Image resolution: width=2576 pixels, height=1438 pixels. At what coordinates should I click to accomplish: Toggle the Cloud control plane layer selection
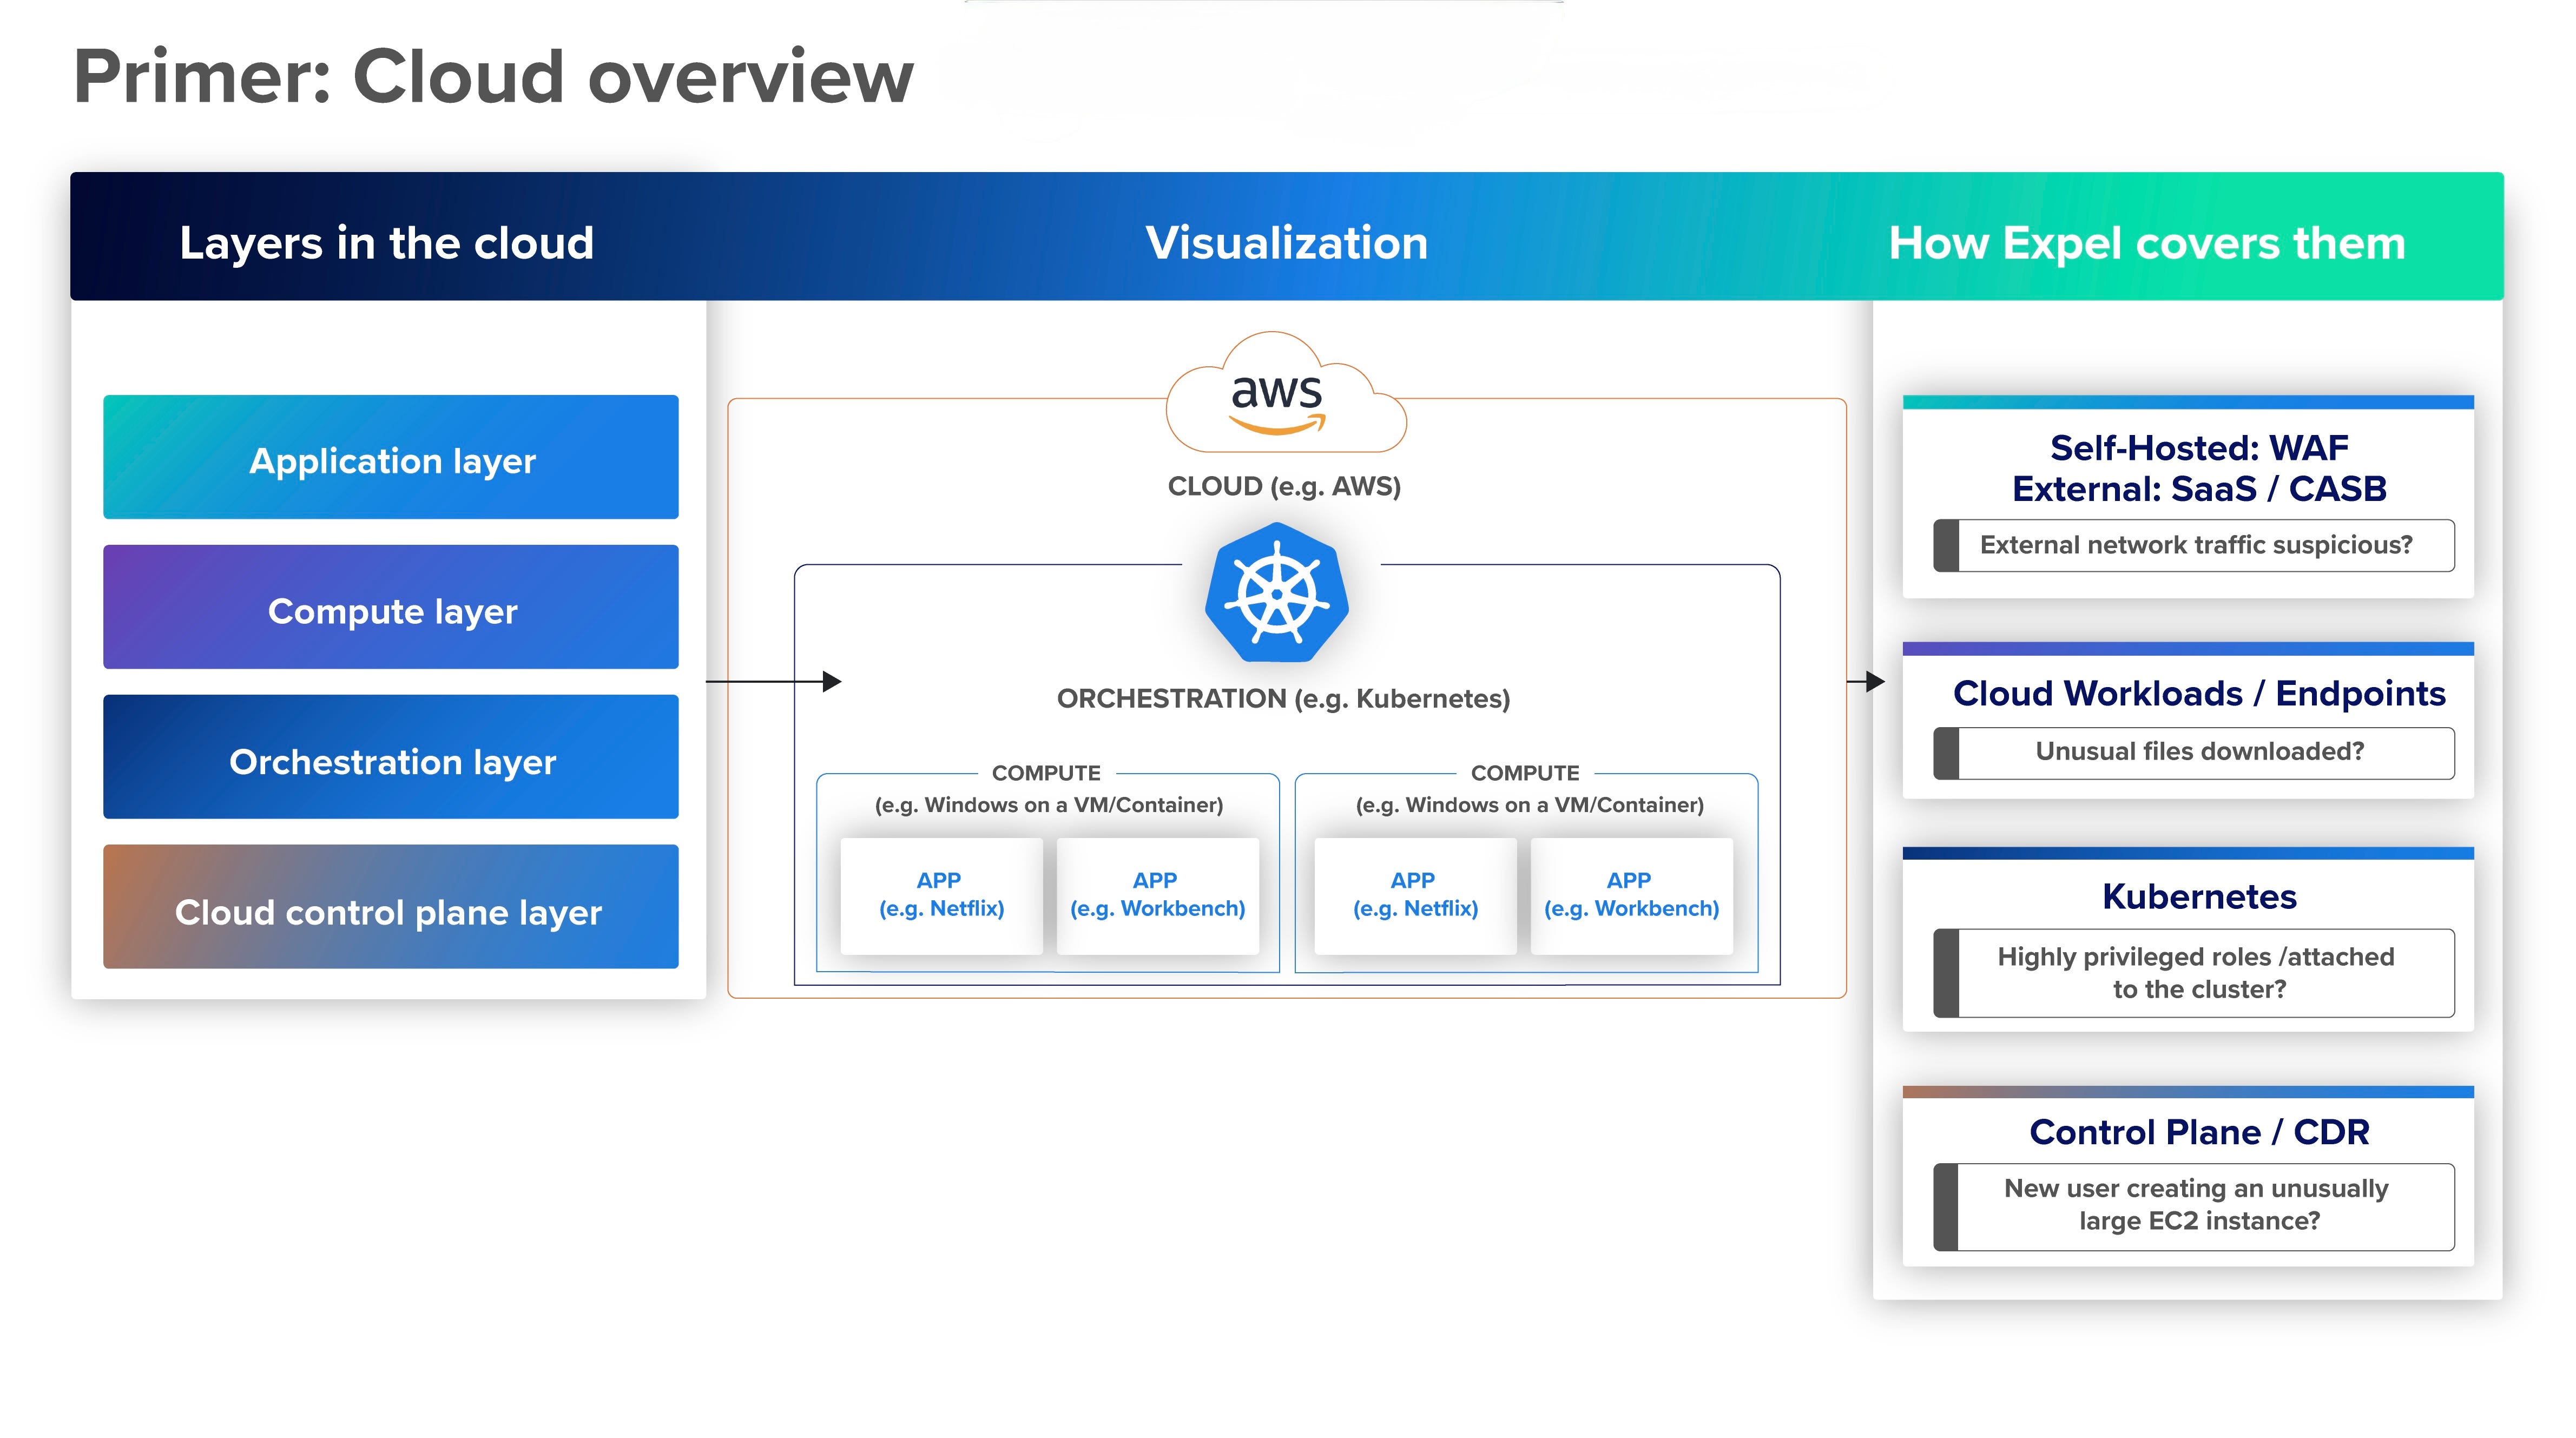[x=391, y=911]
